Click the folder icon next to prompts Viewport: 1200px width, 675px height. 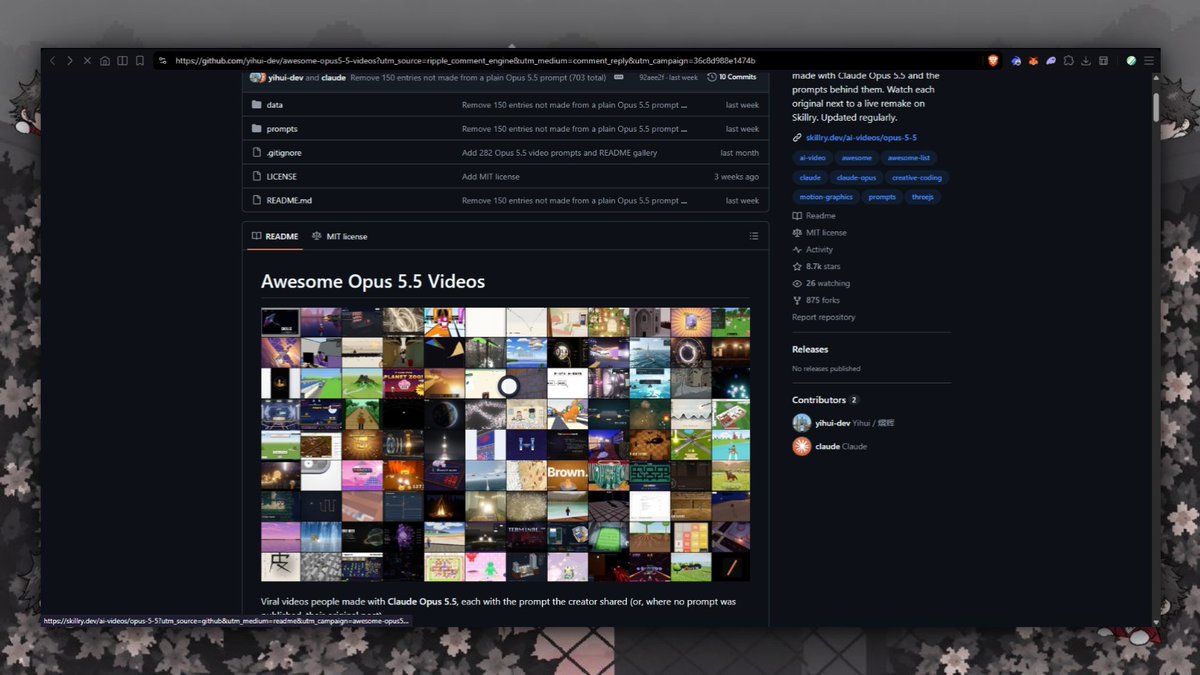(x=257, y=129)
